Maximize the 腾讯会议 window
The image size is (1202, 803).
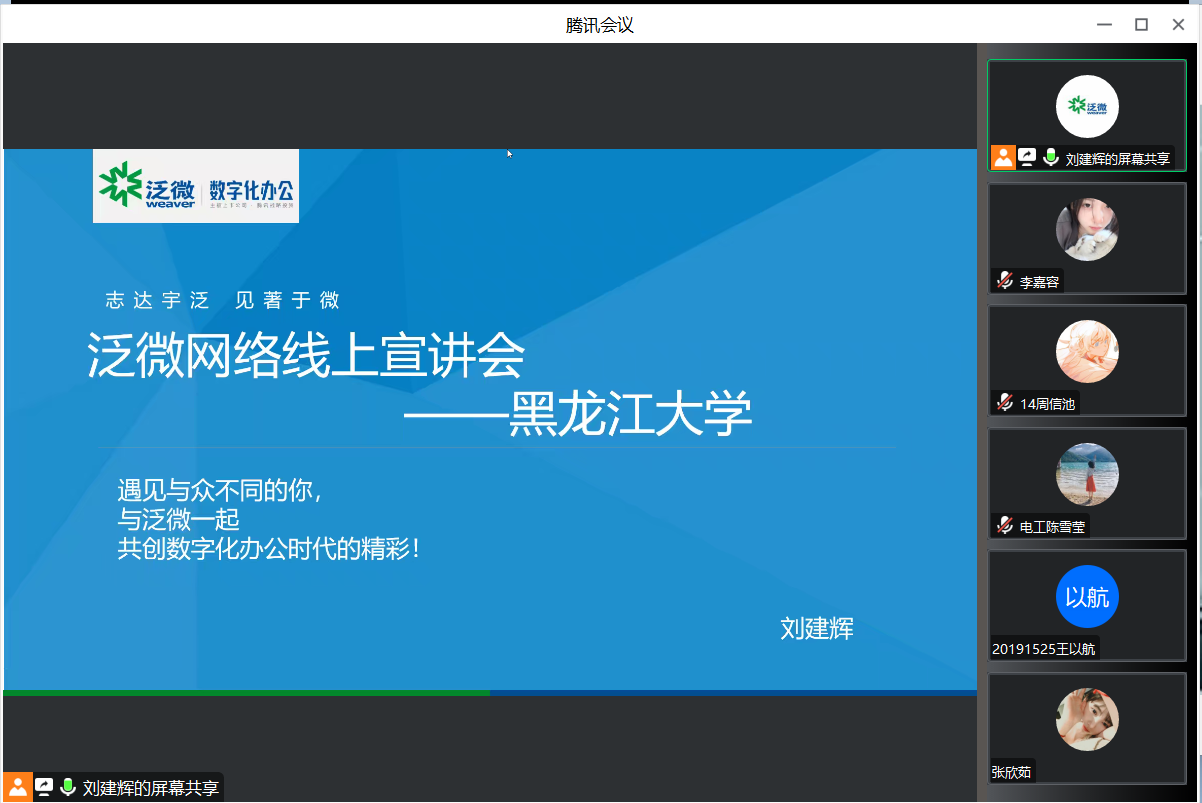[1141, 24]
